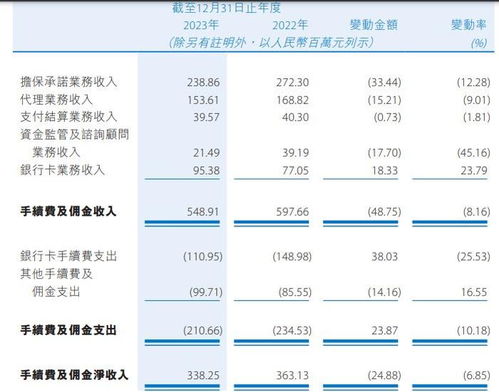Click the value 77.05
This screenshot has width=499, height=392.
295,171
